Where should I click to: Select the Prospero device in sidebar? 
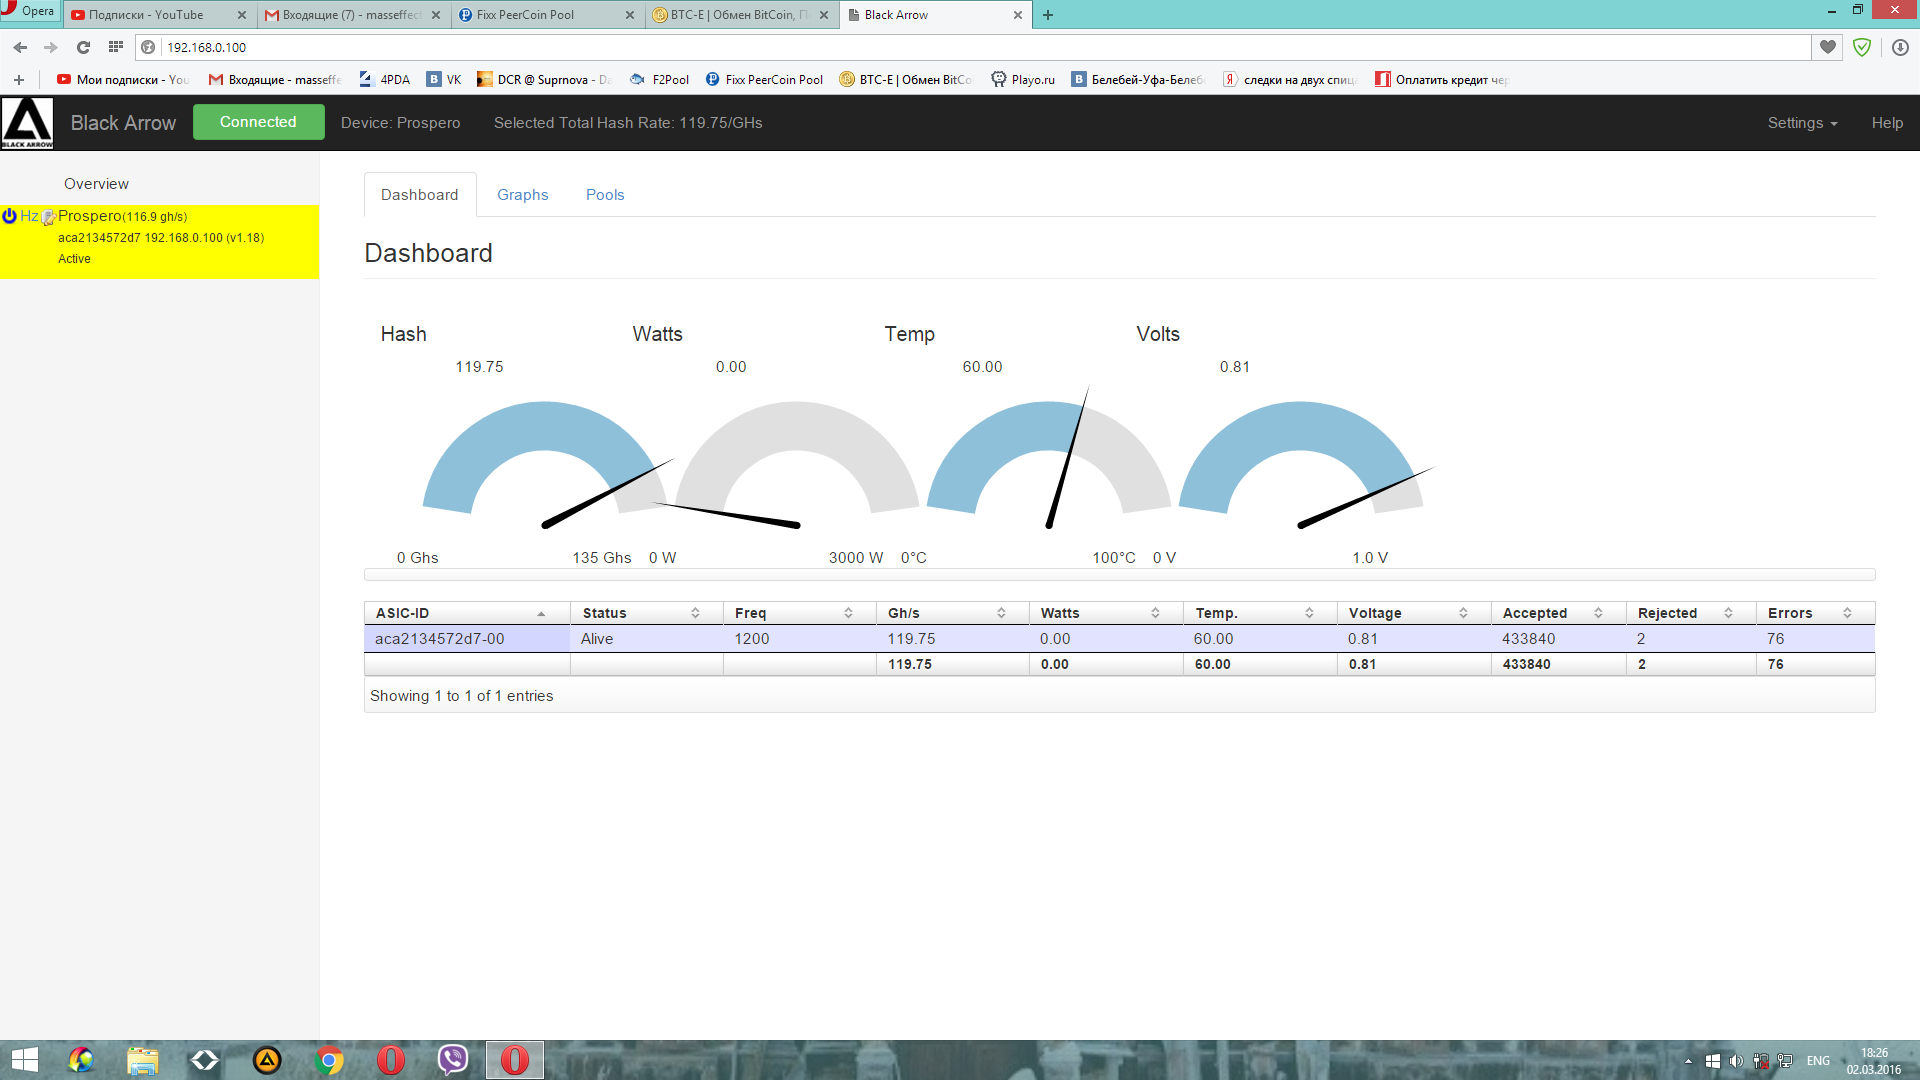click(x=90, y=216)
